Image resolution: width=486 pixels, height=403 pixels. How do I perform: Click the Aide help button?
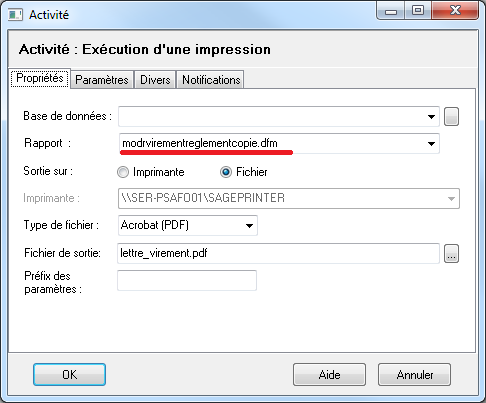coord(329,375)
